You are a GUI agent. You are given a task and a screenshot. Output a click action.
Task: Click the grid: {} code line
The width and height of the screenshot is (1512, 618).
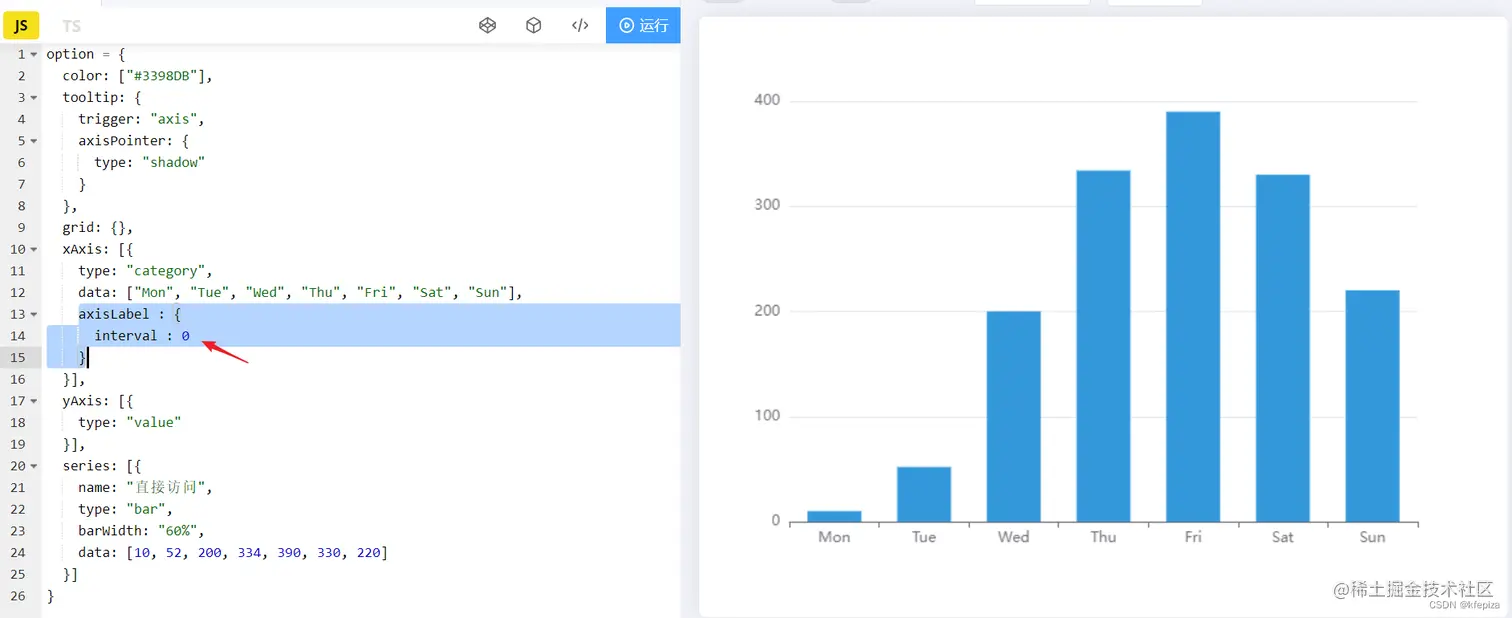point(98,227)
